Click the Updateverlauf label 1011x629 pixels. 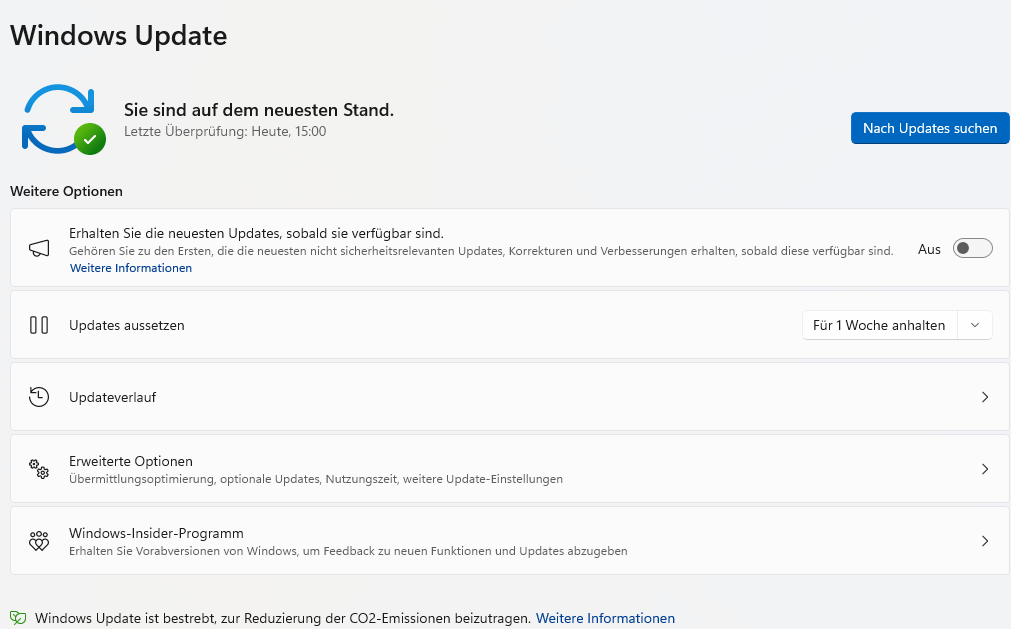pos(112,397)
